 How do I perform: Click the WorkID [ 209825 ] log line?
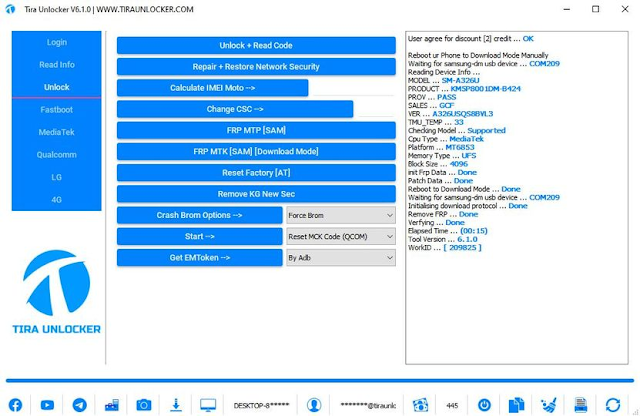(x=444, y=247)
